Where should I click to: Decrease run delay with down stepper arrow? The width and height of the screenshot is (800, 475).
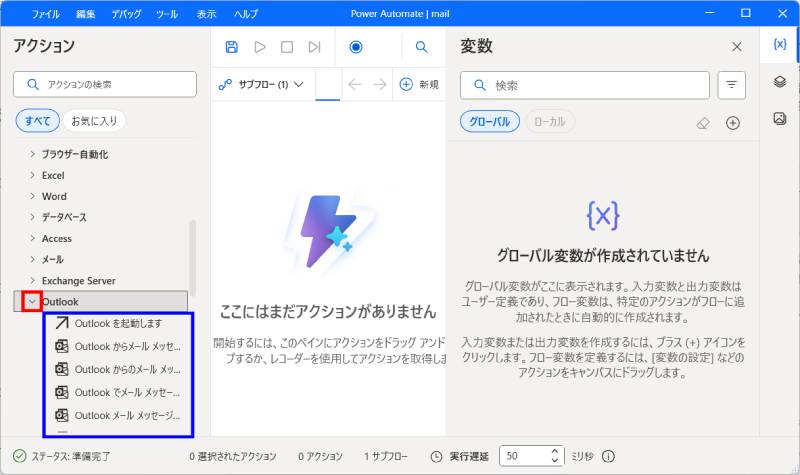point(556,461)
